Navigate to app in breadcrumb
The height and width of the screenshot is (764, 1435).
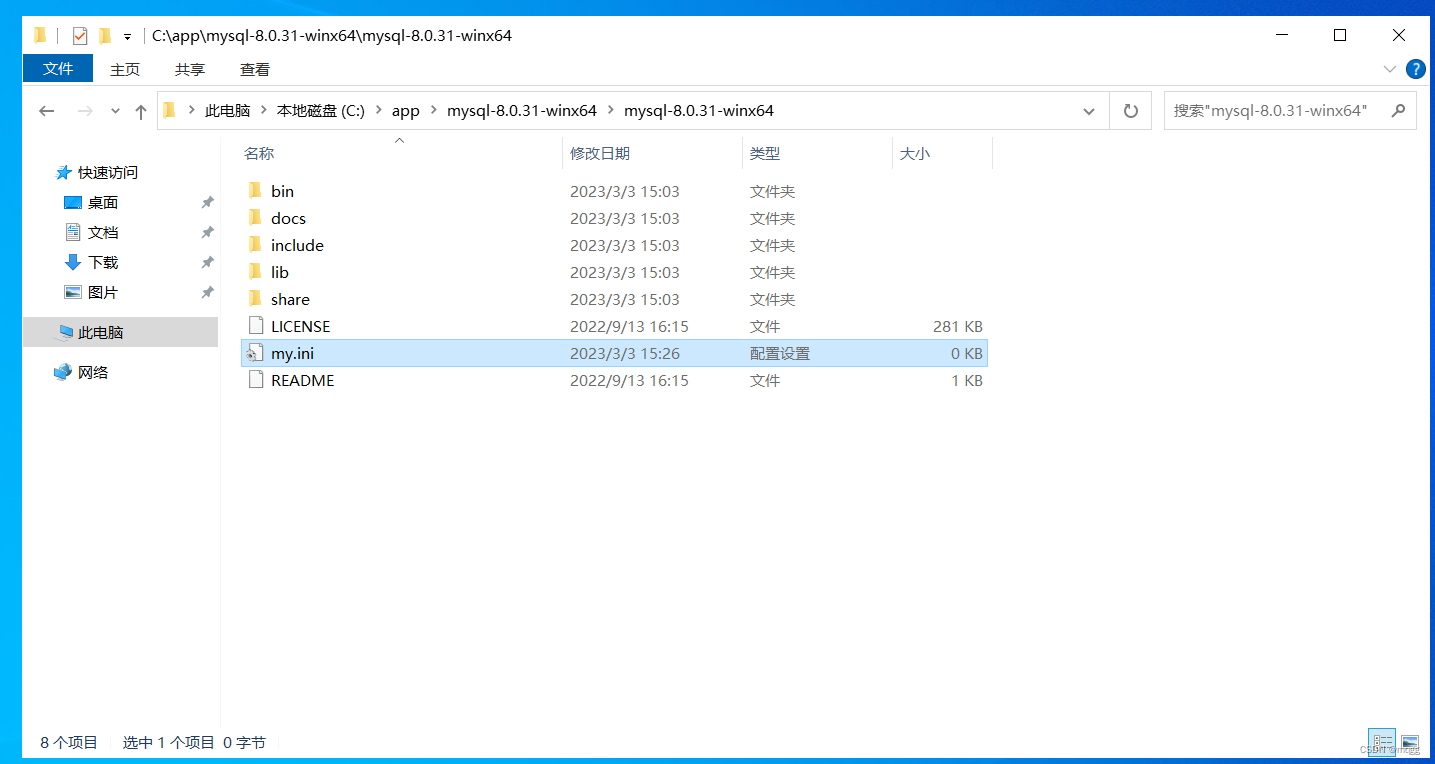point(406,111)
